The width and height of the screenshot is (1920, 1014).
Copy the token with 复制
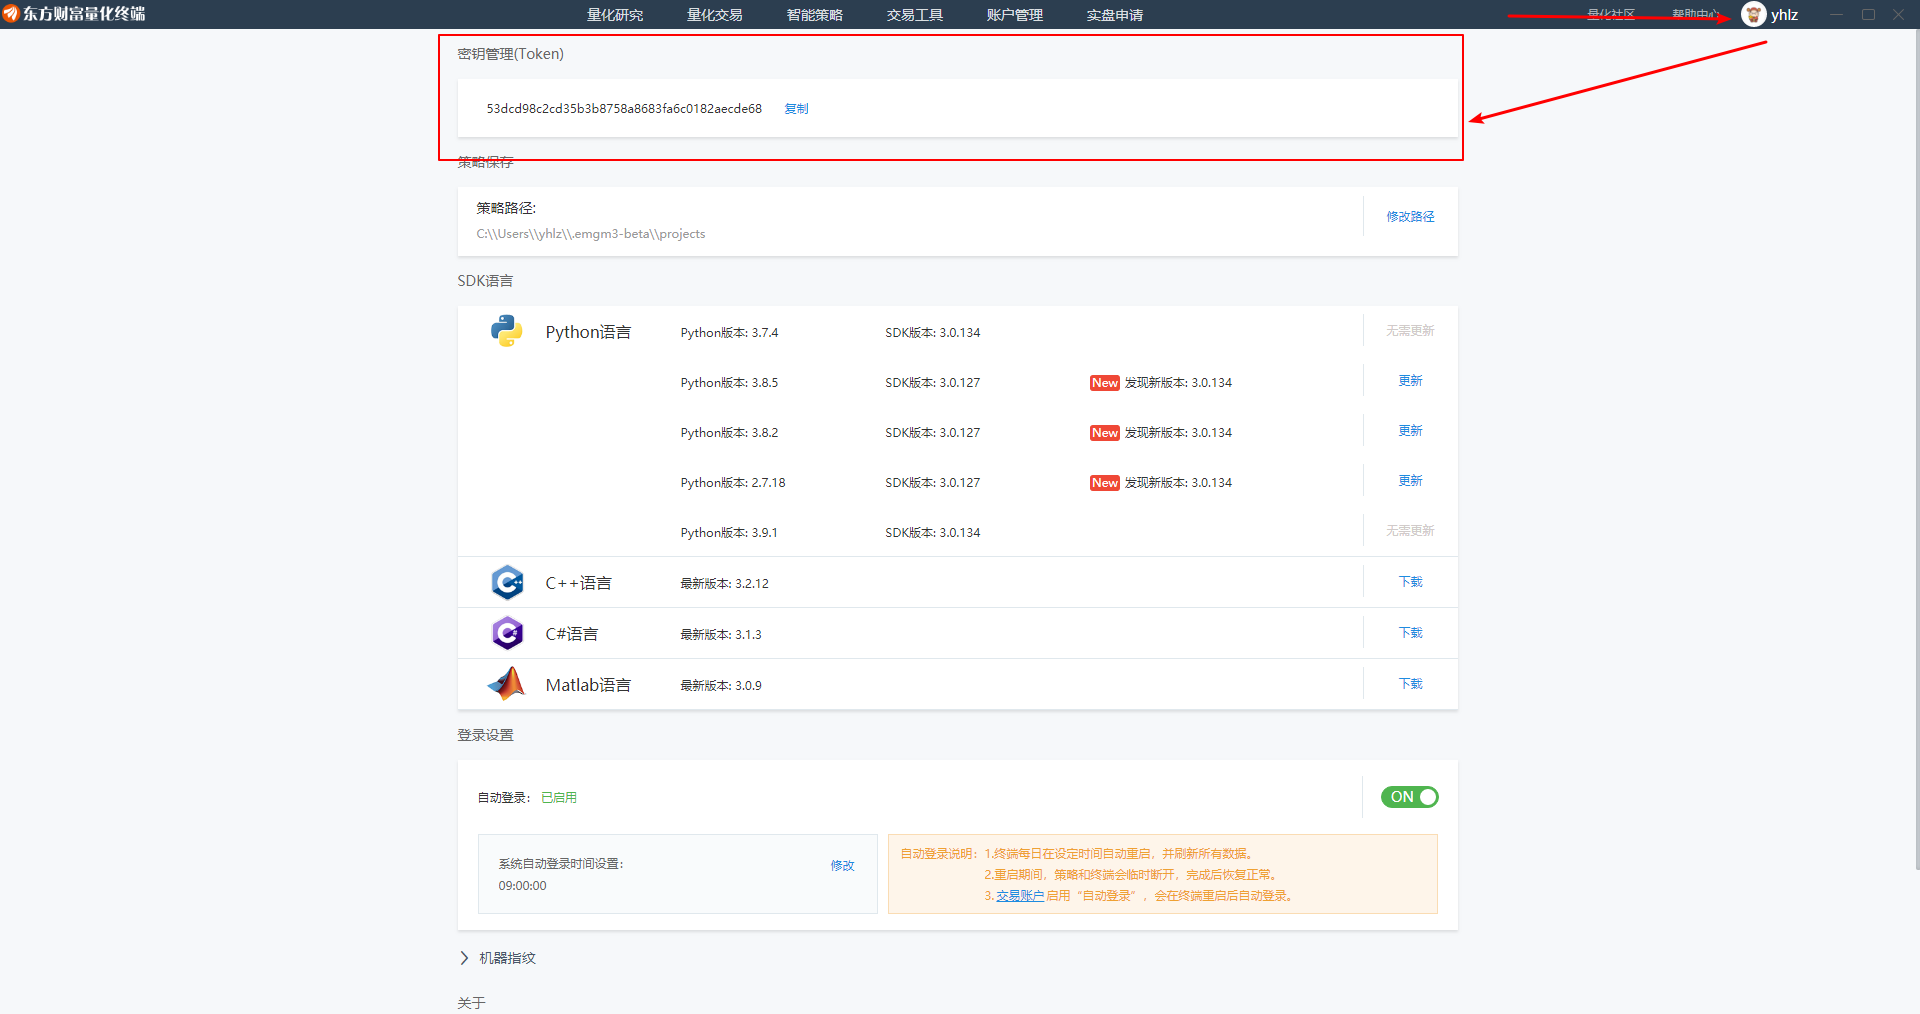click(x=796, y=108)
